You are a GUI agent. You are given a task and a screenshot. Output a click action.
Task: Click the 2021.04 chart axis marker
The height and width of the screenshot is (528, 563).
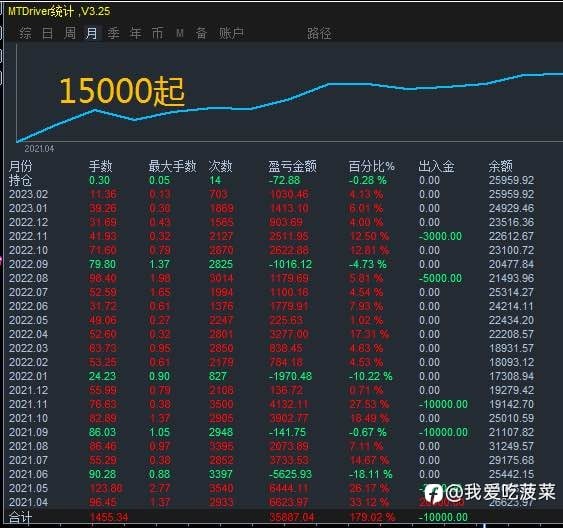tap(39, 149)
